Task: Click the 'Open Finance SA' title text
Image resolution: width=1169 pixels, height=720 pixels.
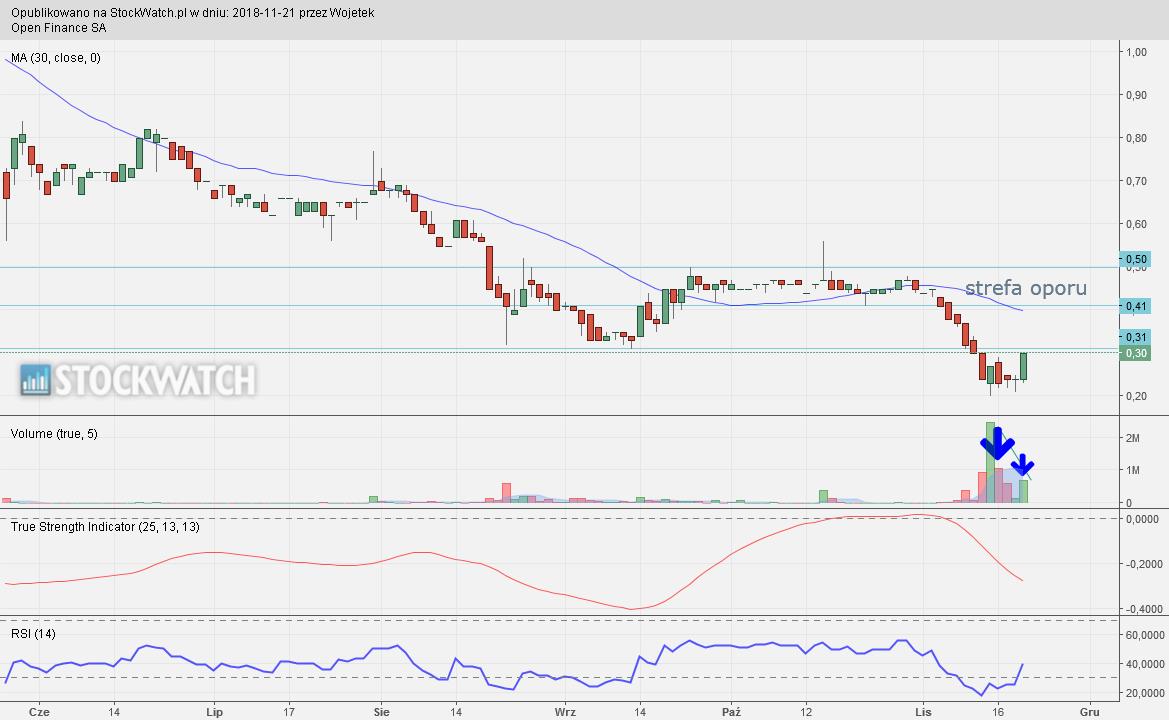Action: pos(58,28)
